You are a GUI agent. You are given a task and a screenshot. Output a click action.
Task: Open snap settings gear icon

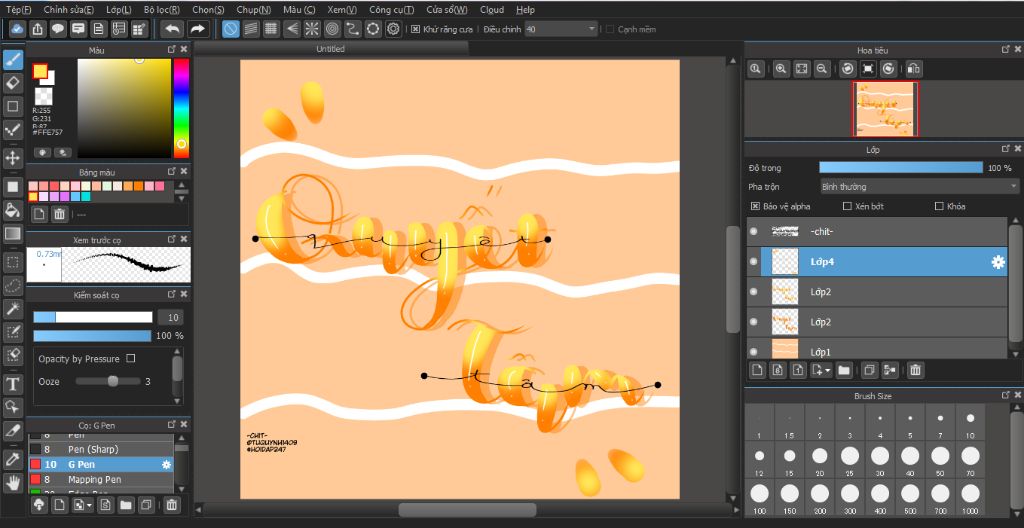[393, 29]
